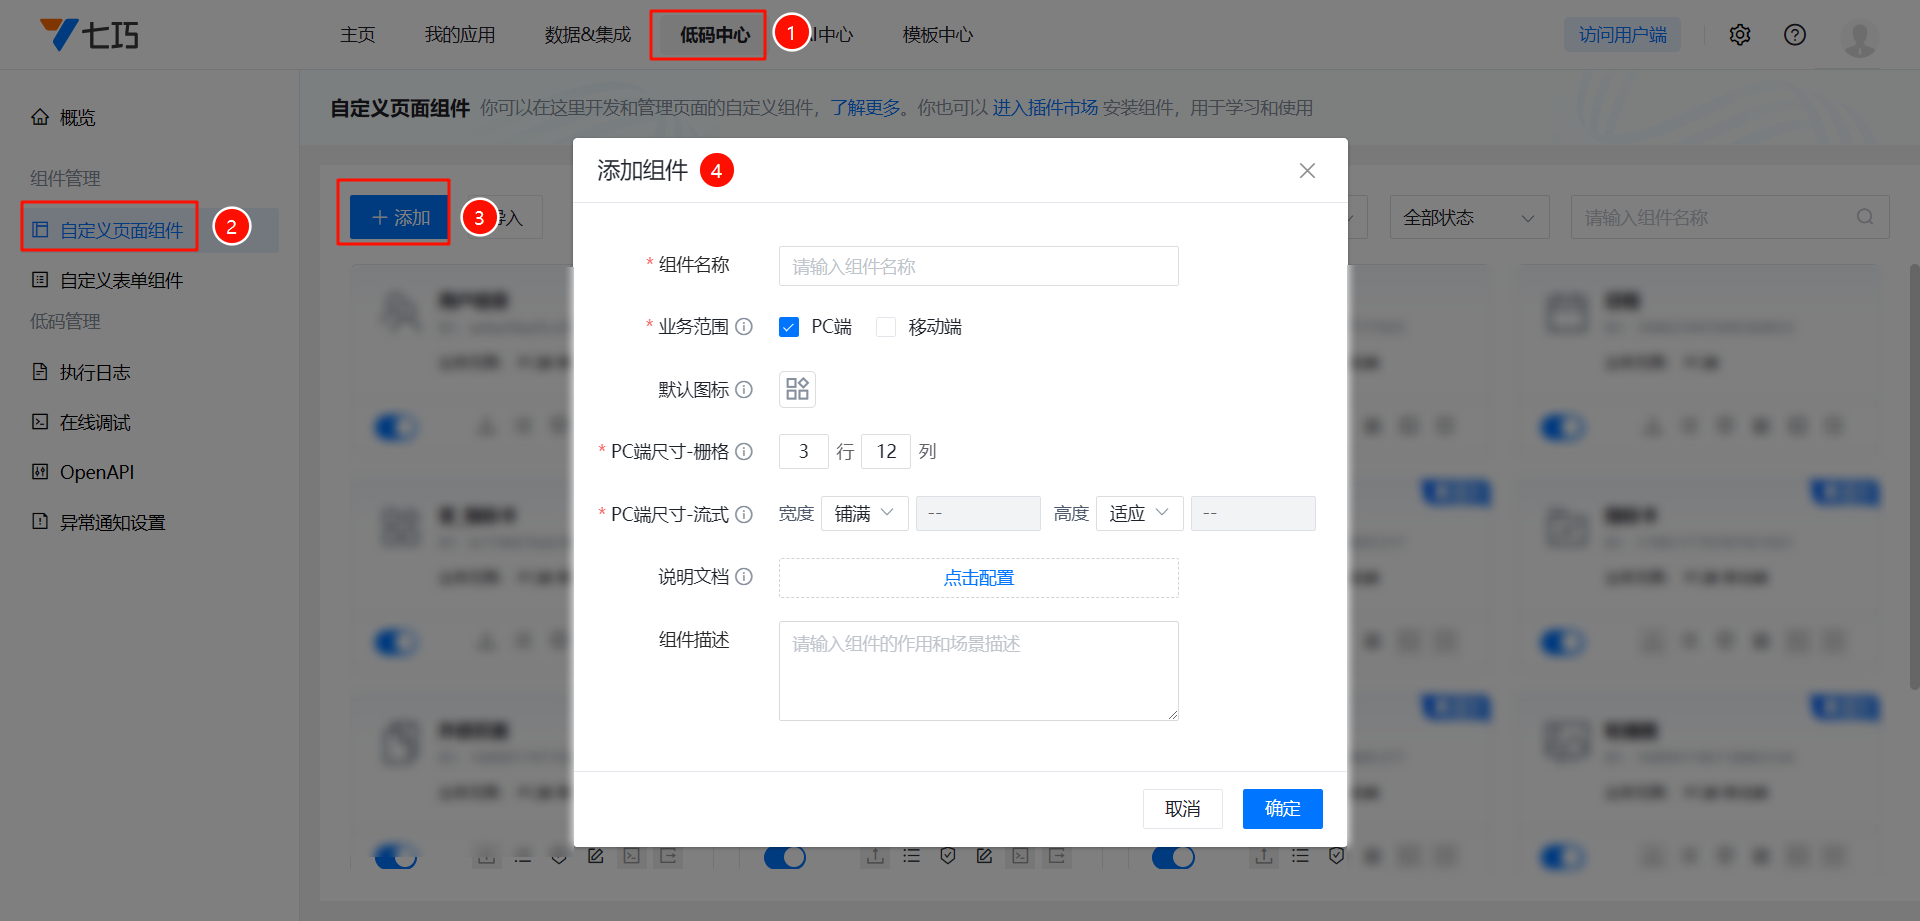Close the 添加组件 dialog
This screenshot has height=921, width=1920.
(x=1307, y=171)
